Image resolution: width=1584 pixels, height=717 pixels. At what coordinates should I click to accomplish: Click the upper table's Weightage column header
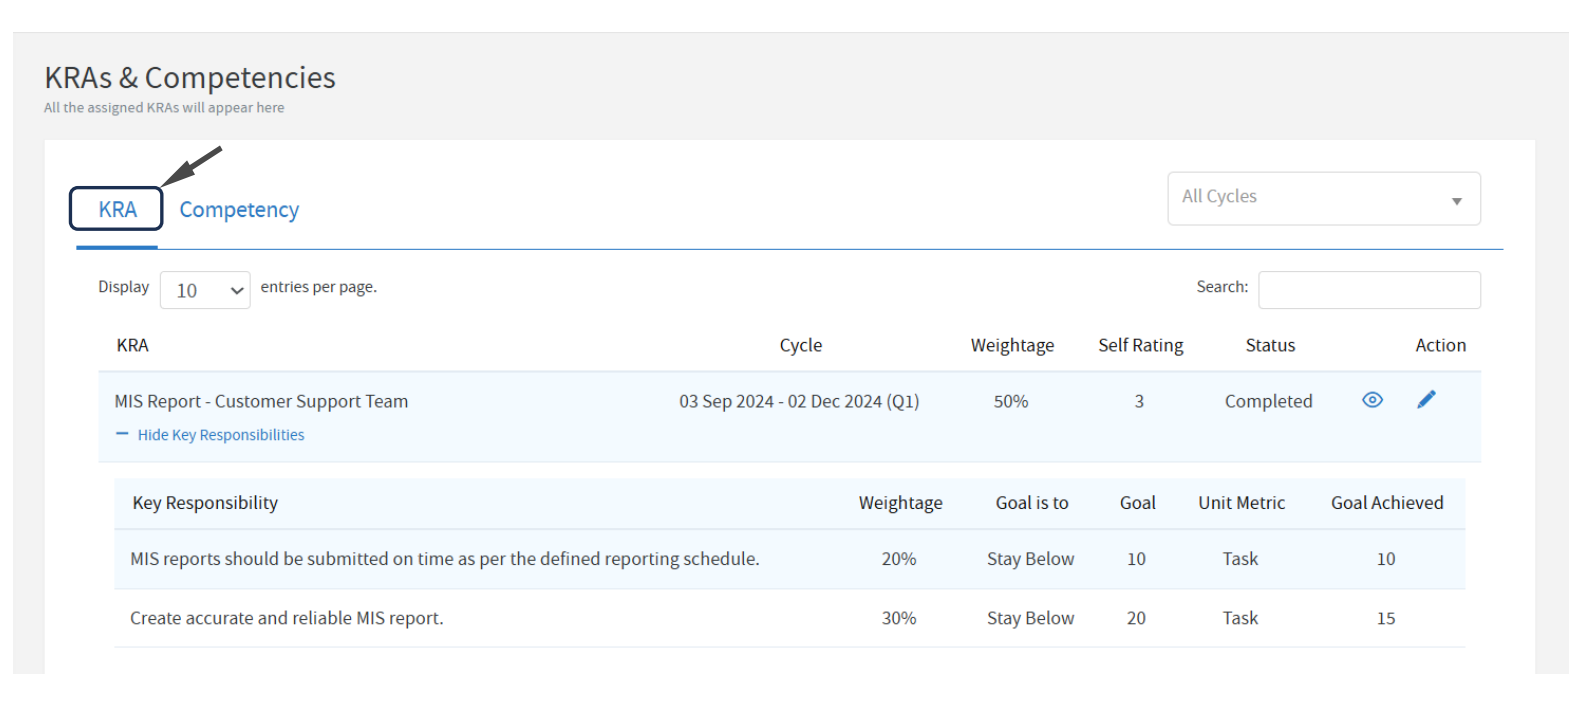(x=1011, y=345)
